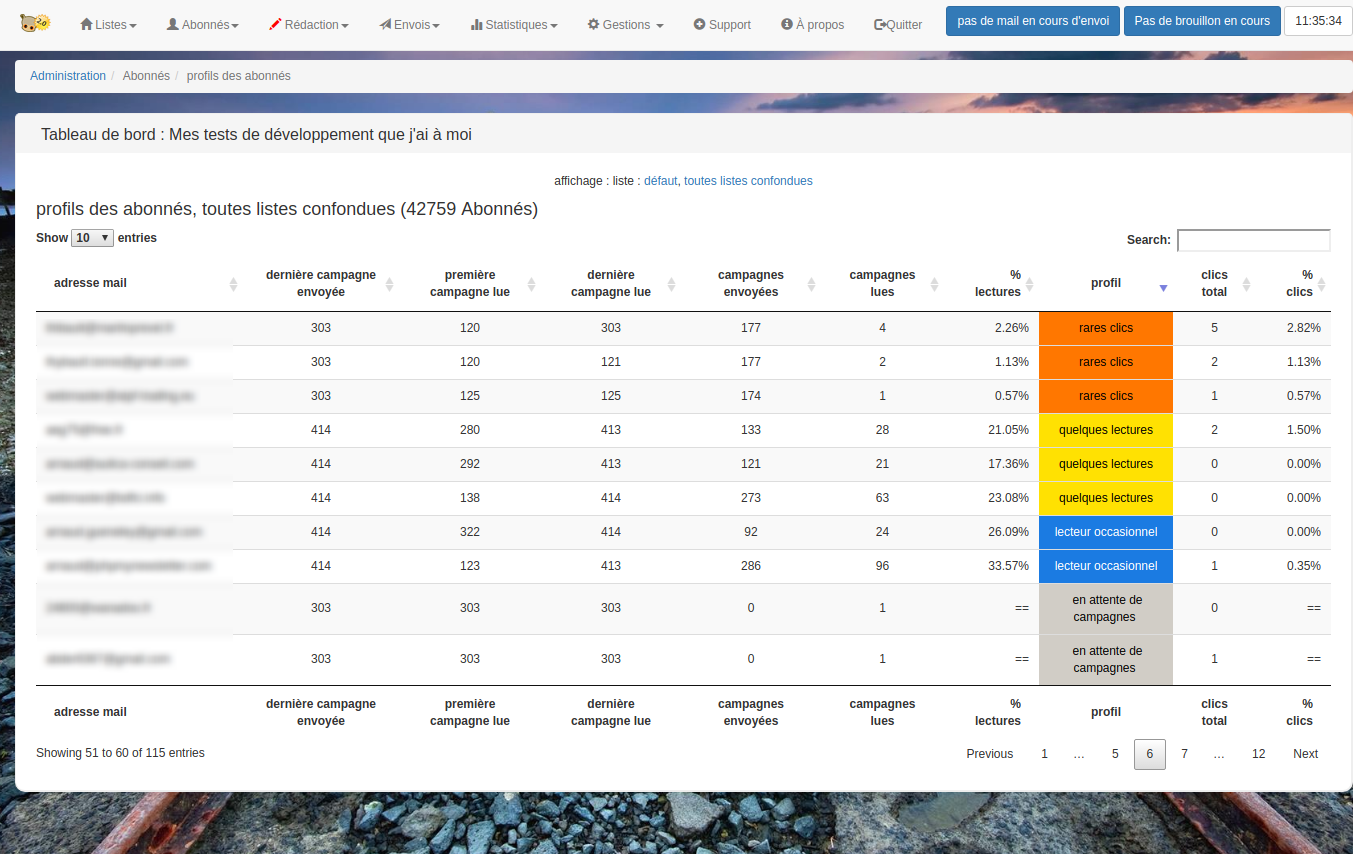Screen dimensions: 1353x854
Task: Sort the adresse mail column
Action: click(233, 284)
